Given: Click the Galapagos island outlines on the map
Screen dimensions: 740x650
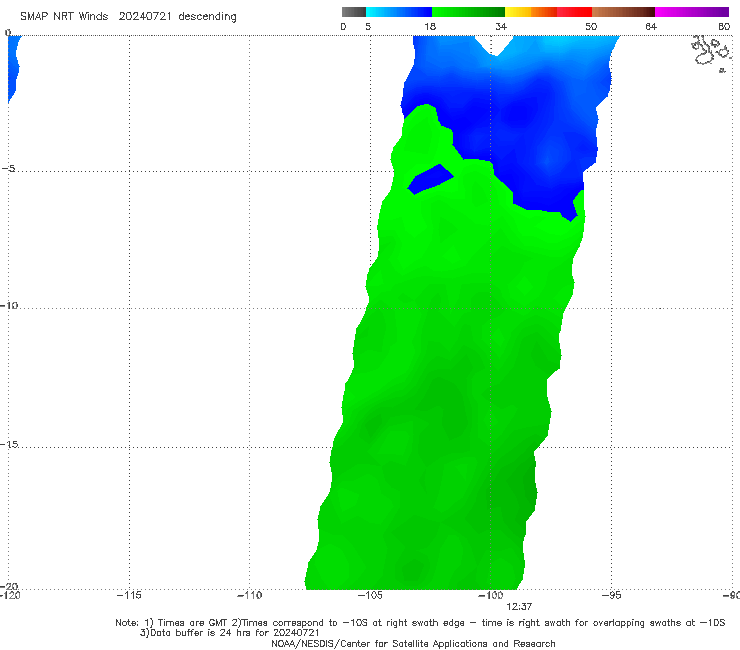Looking at the screenshot, I should (712, 53).
